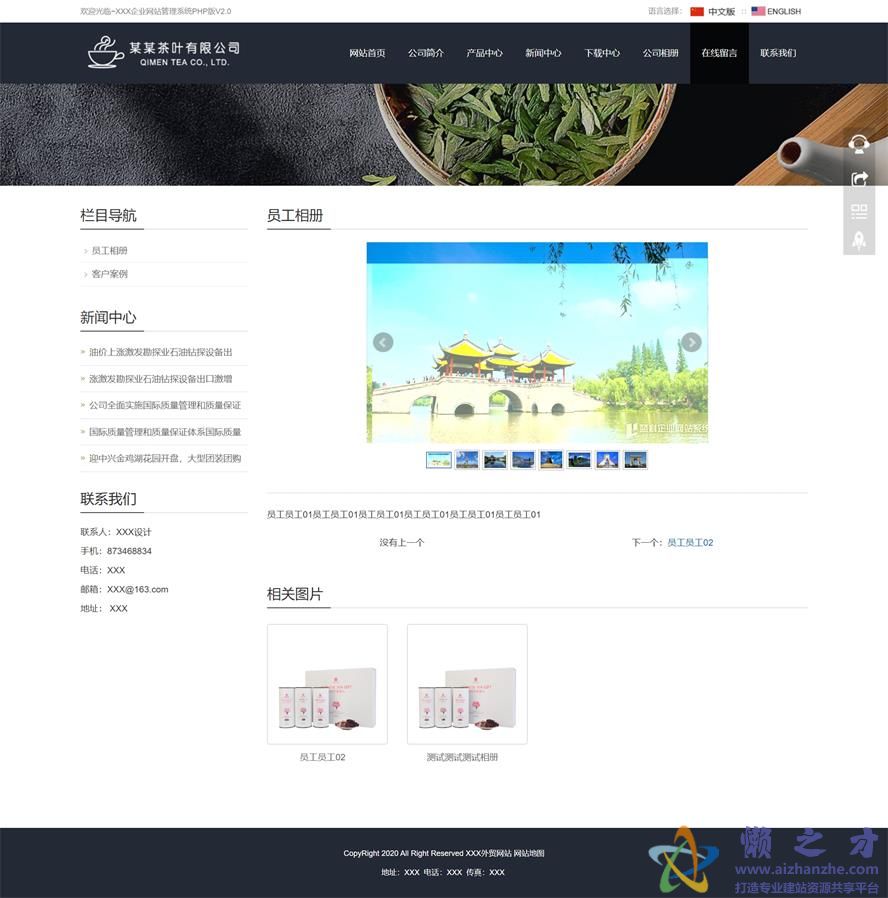
Task: Click the rocket back-to-top icon
Action: click(x=858, y=240)
